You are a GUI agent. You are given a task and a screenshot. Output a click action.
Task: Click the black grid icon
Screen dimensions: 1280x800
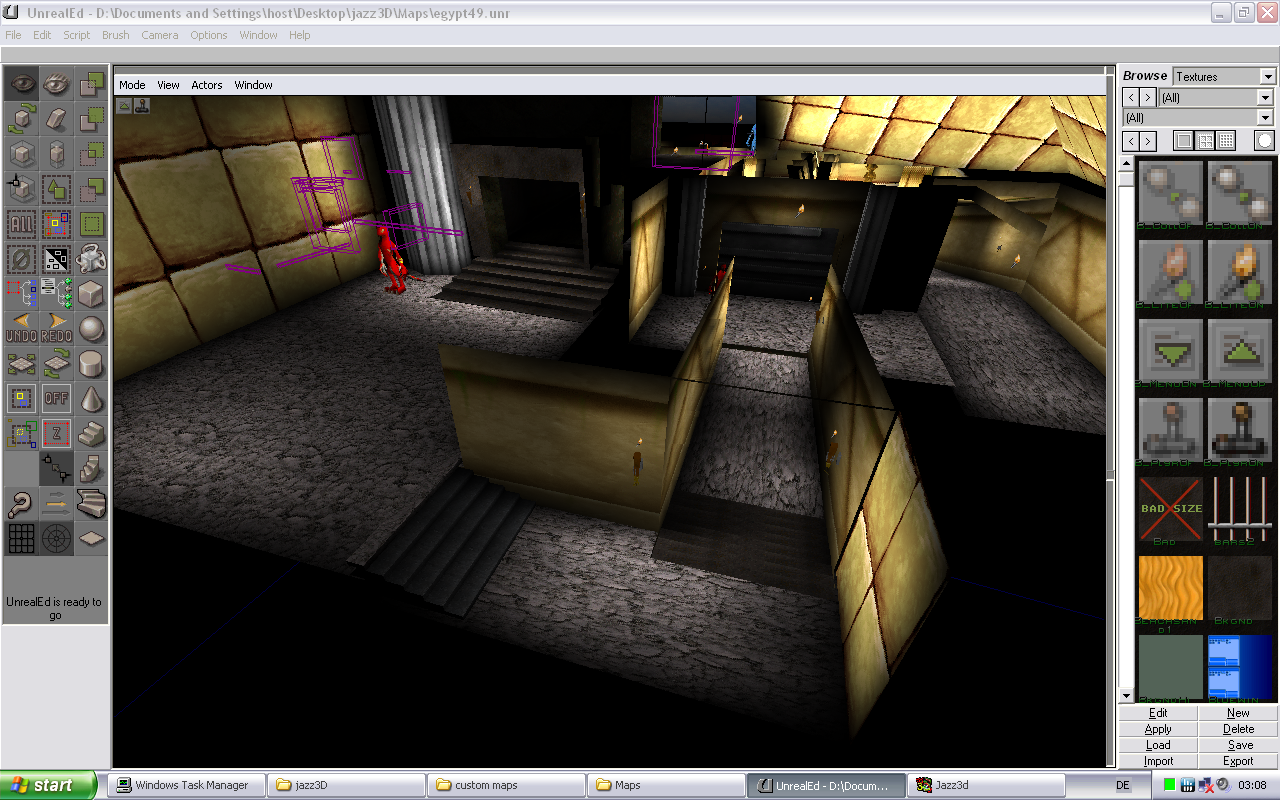[x=22, y=539]
